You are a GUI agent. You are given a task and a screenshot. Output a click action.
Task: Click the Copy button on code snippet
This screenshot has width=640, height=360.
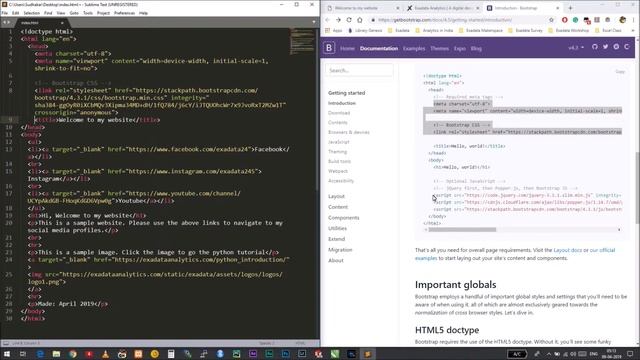[x=620, y=72]
